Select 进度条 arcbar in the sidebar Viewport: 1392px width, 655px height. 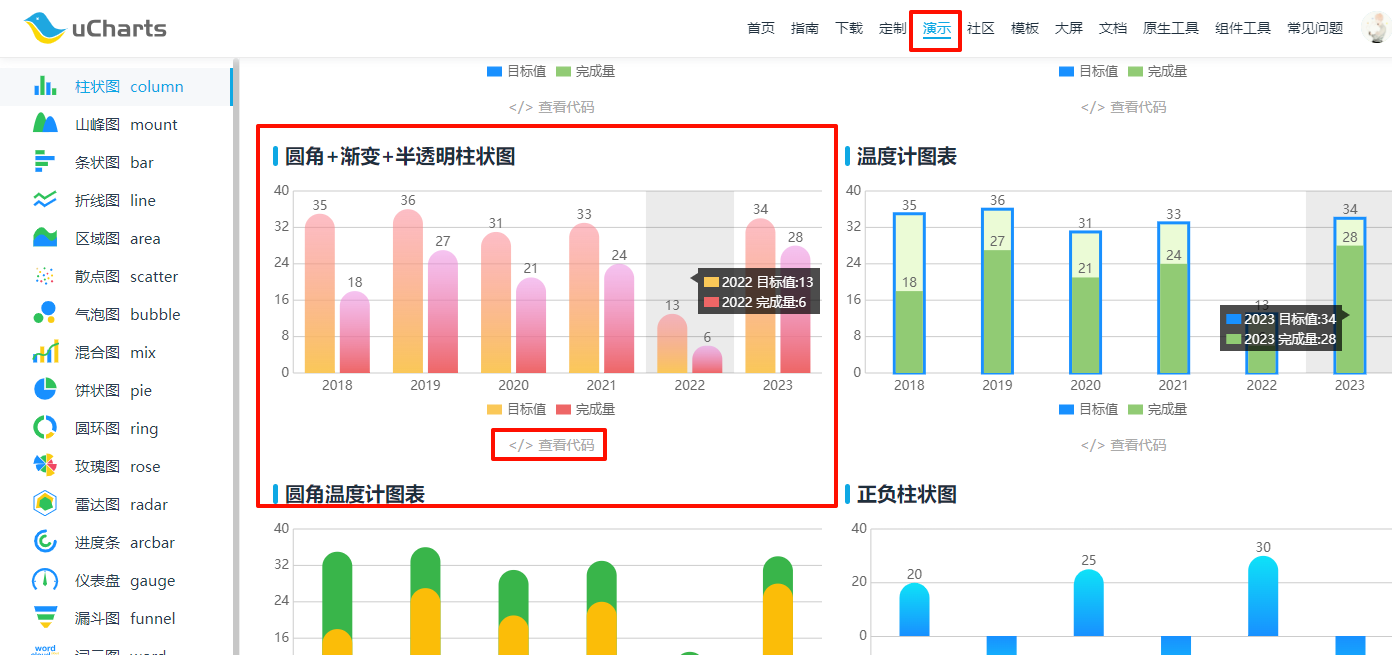click(116, 543)
